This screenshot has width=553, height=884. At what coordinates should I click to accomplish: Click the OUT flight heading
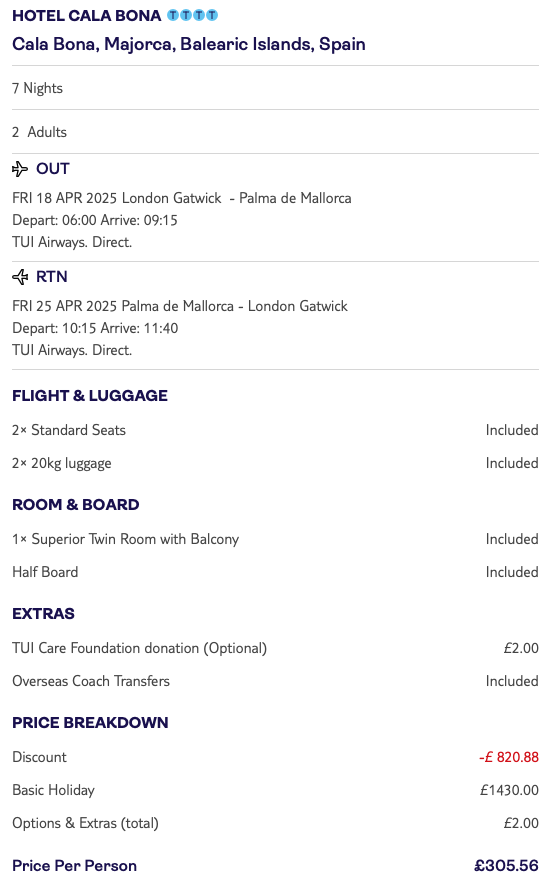53,169
